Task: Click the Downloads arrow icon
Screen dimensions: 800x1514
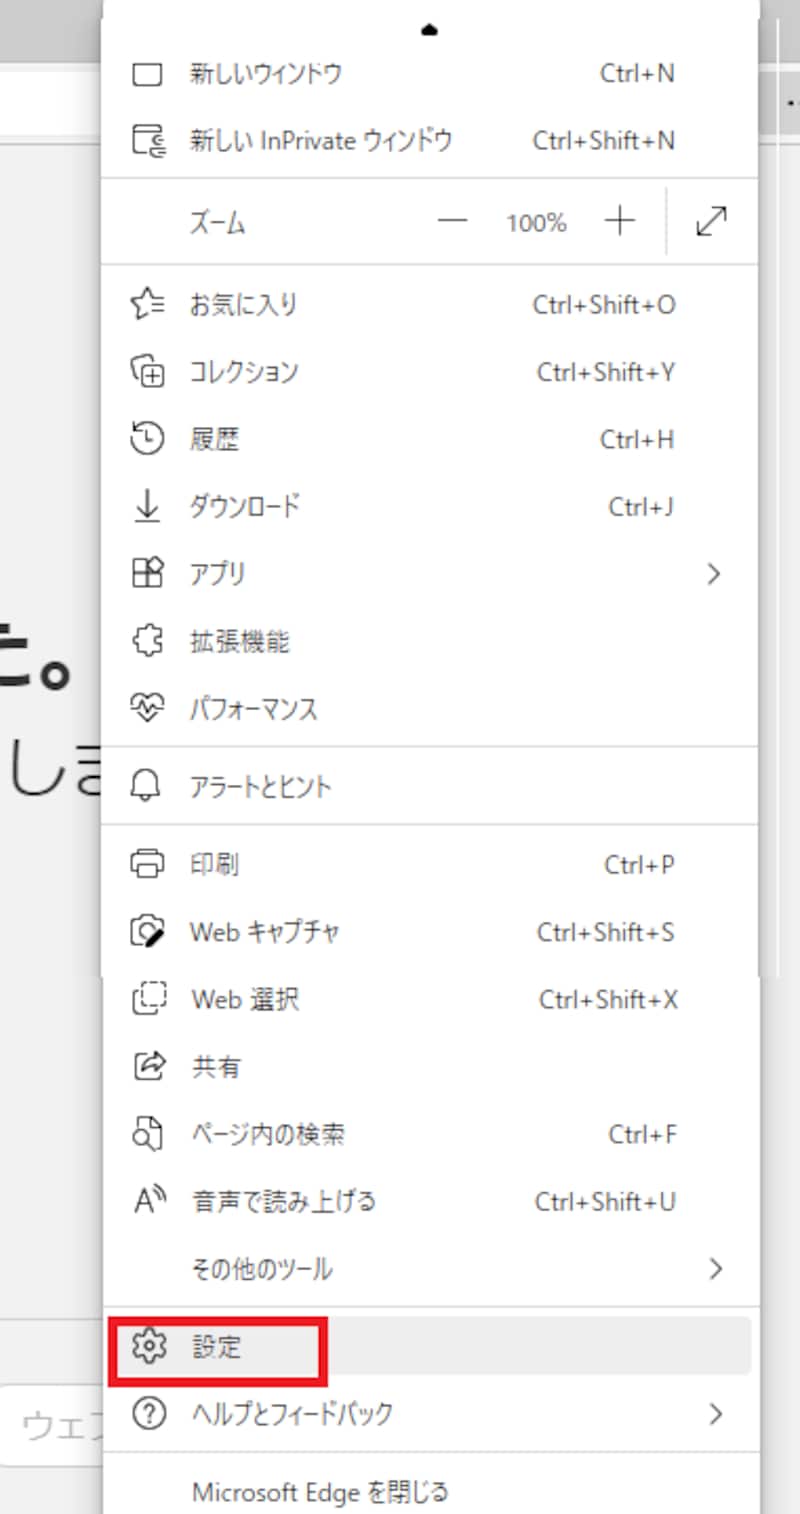Action: 148,506
